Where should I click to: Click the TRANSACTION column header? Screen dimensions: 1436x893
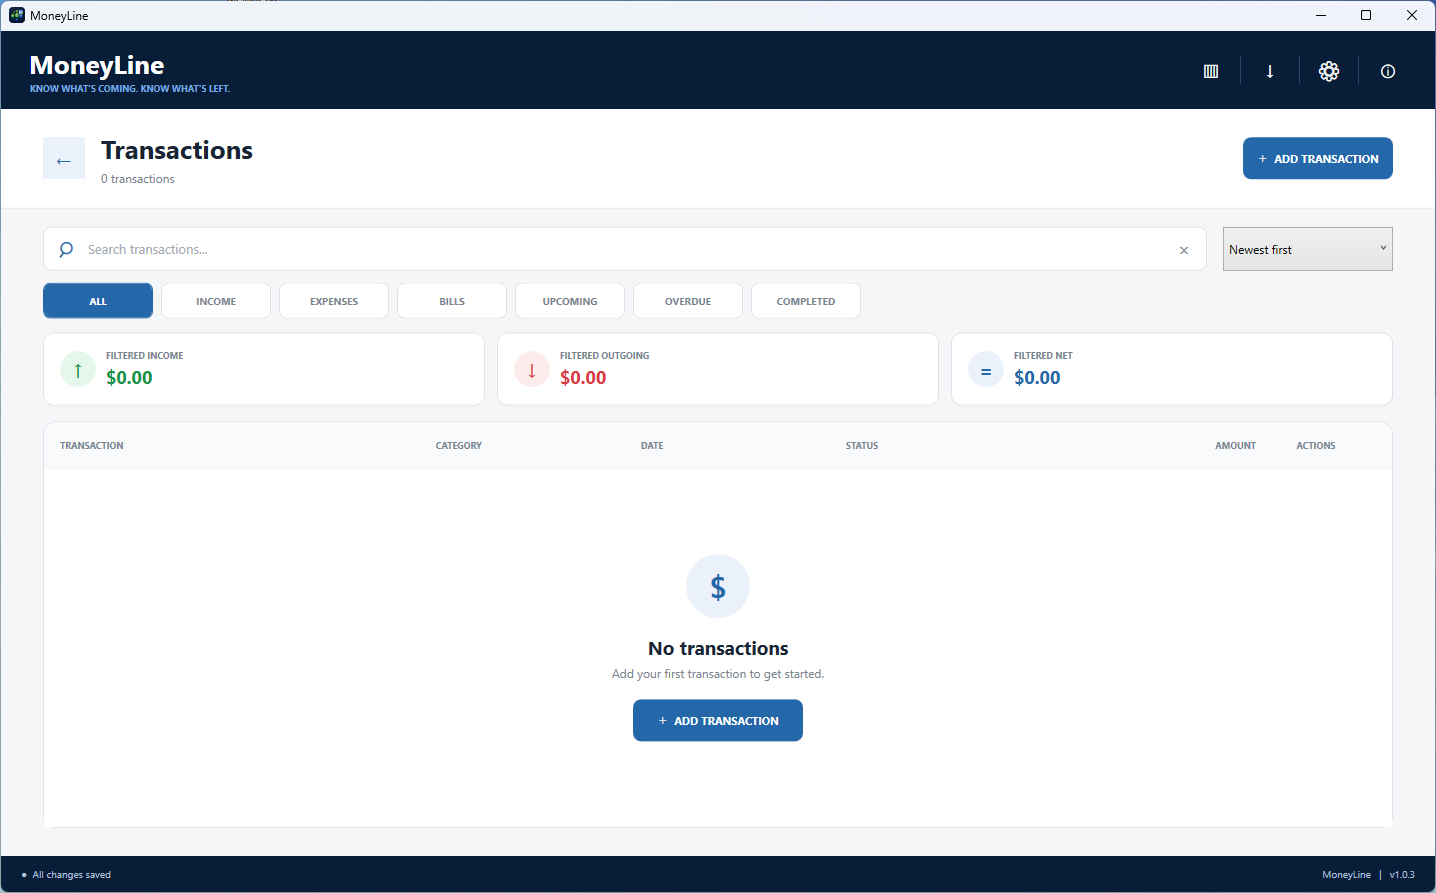(92, 446)
